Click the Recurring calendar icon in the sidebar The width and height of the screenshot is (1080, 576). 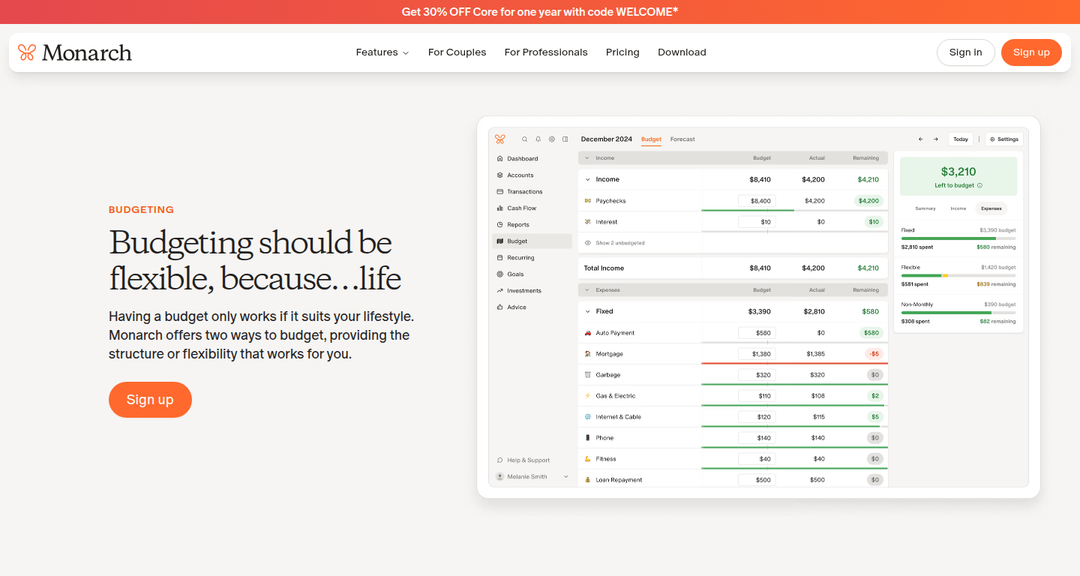coord(500,258)
